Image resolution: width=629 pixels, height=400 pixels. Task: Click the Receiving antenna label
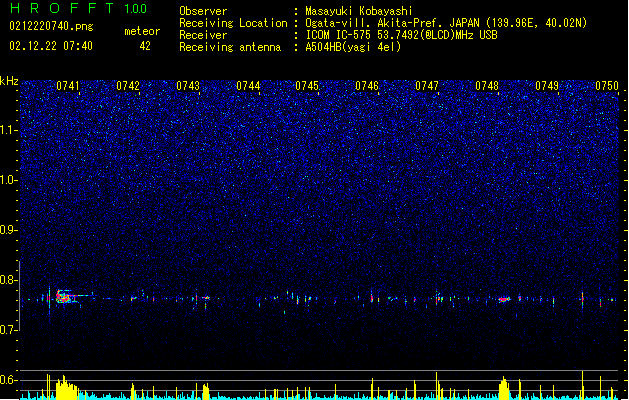pyautogui.click(x=230, y=47)
